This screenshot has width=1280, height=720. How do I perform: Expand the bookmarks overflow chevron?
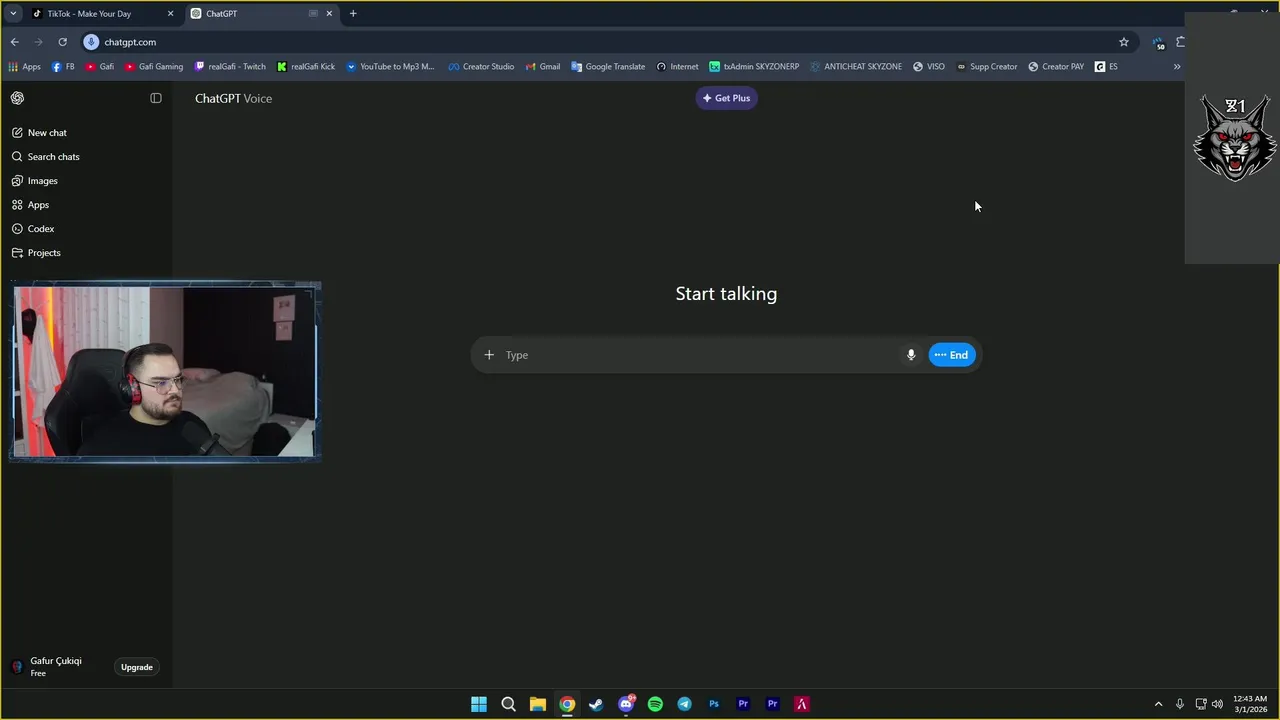1177,67
